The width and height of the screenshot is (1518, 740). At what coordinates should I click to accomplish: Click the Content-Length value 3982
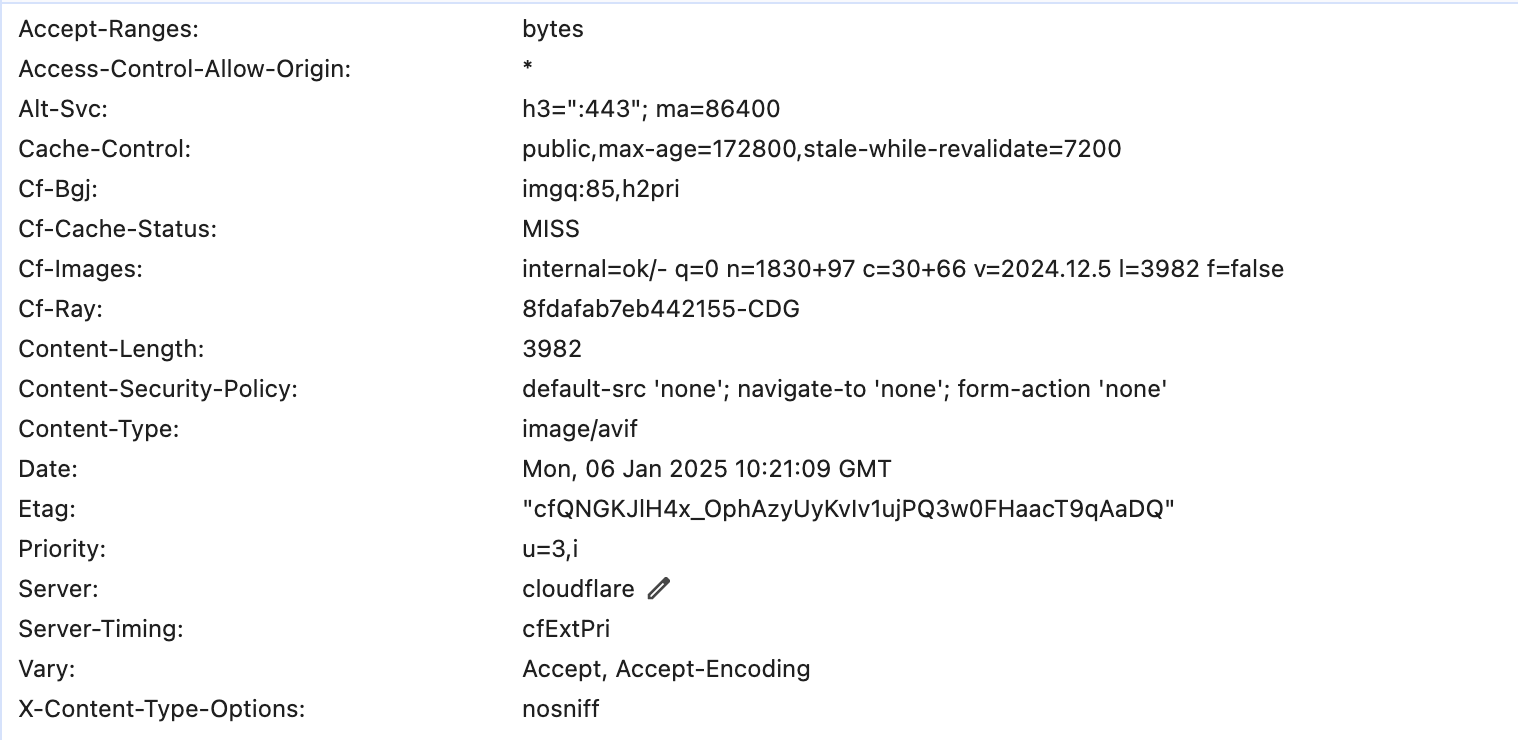[552, 349]
